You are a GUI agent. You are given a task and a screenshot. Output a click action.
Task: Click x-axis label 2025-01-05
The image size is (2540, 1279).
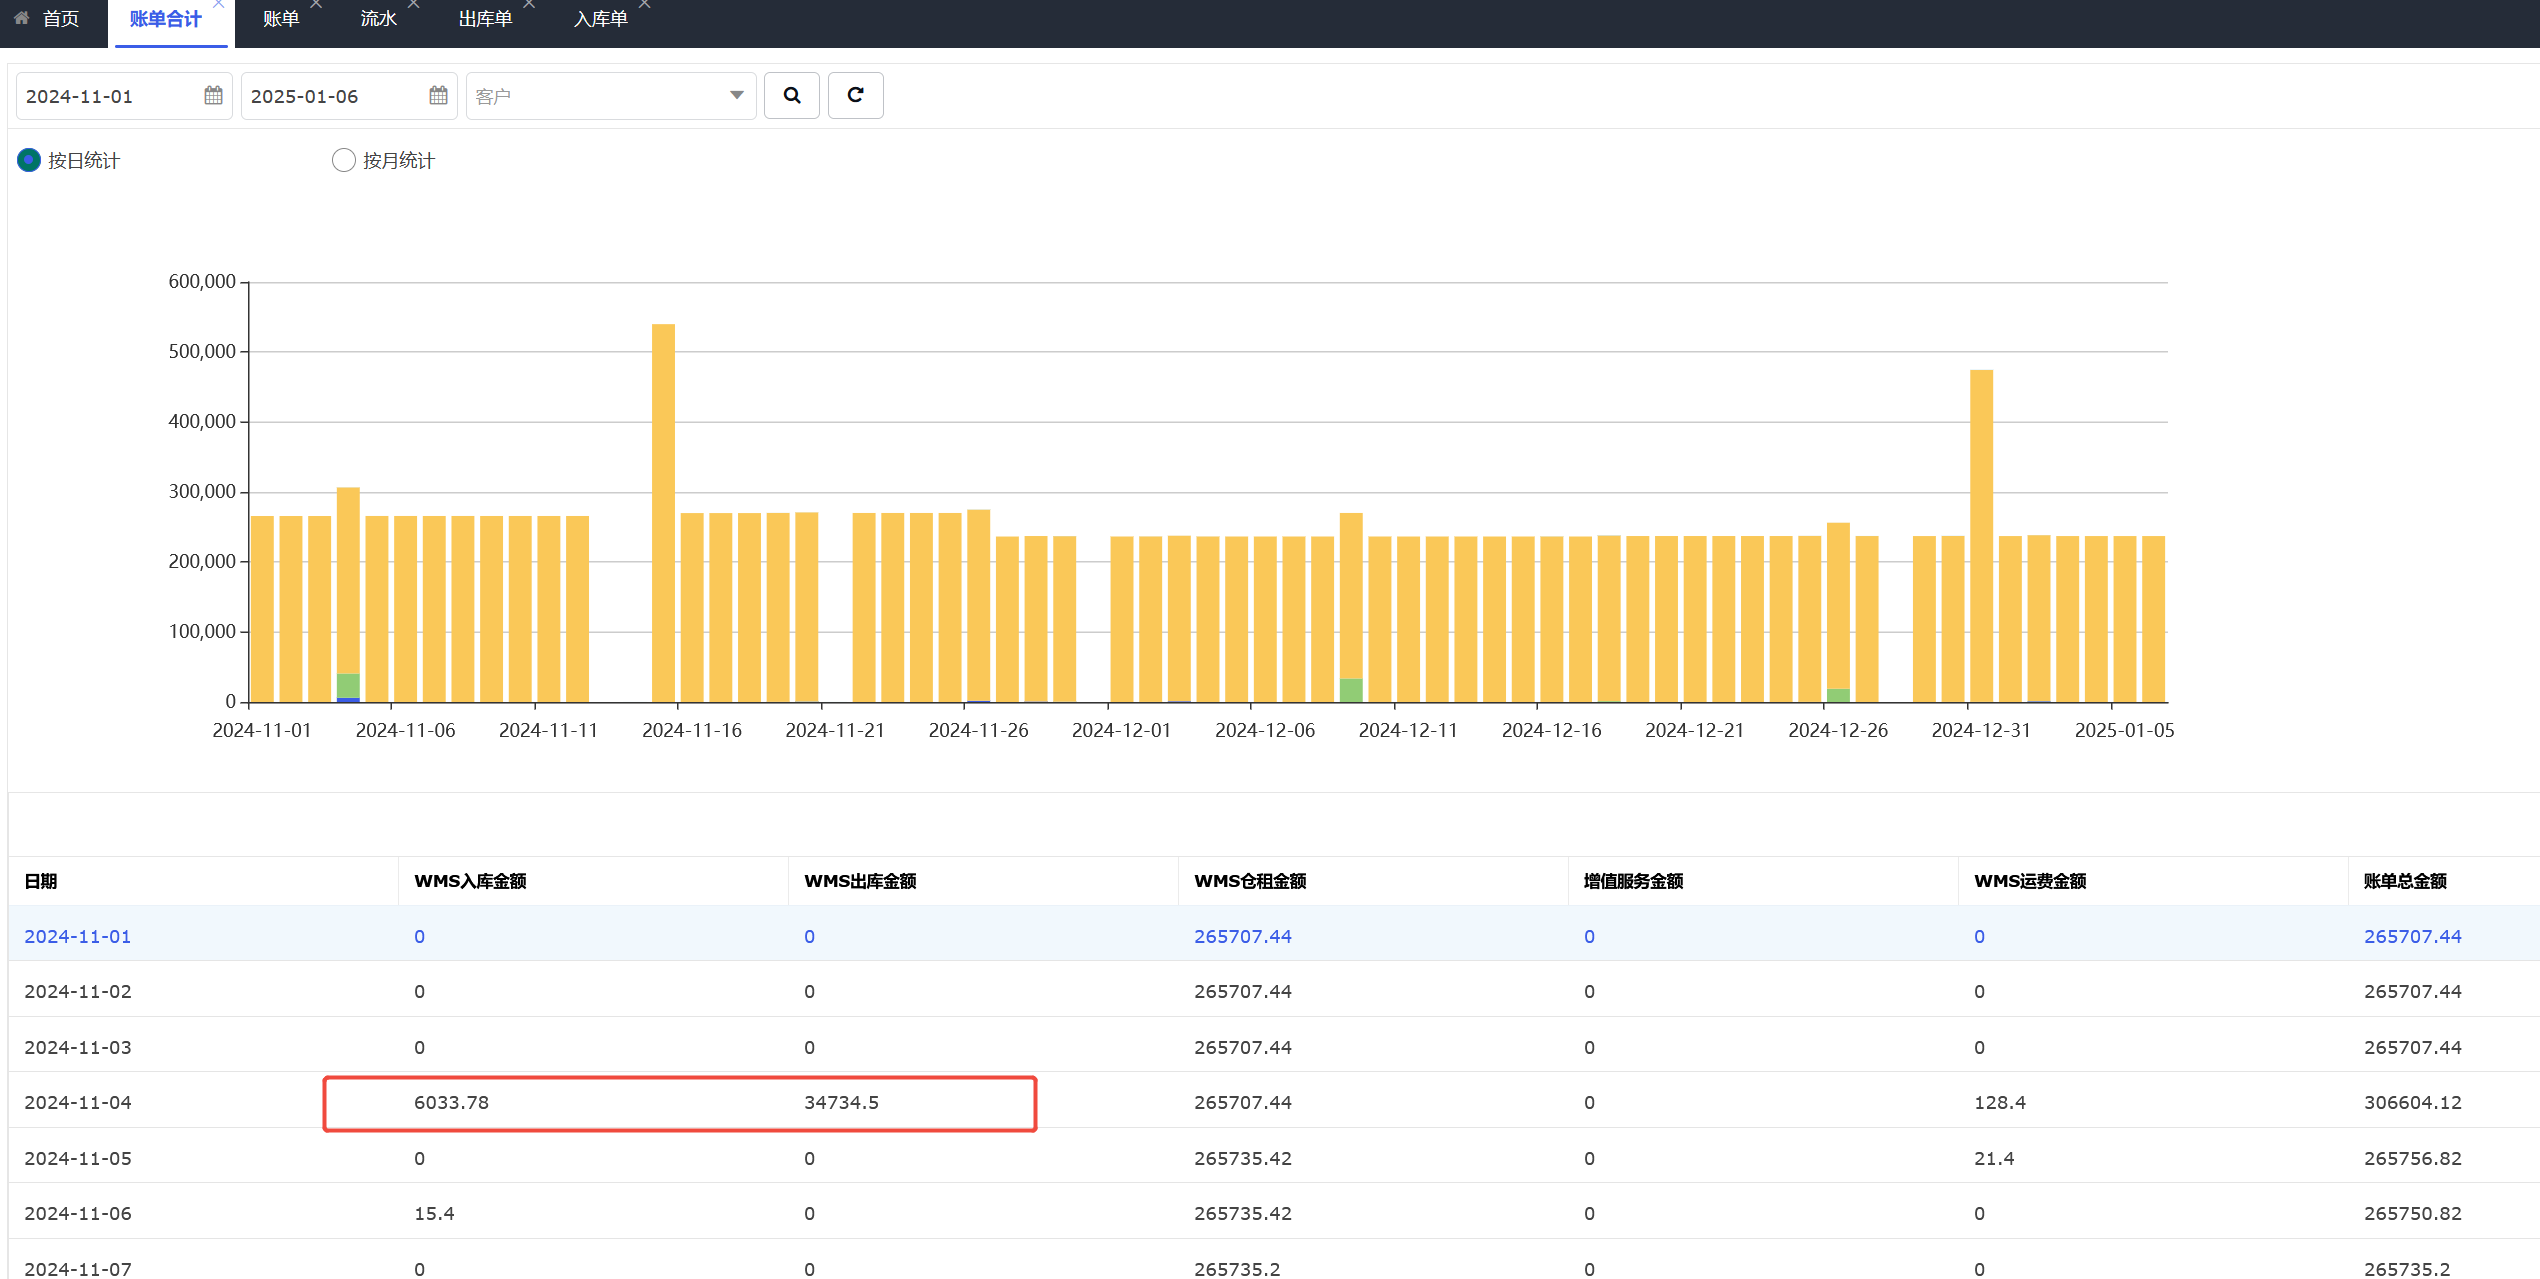point(2124,730)
